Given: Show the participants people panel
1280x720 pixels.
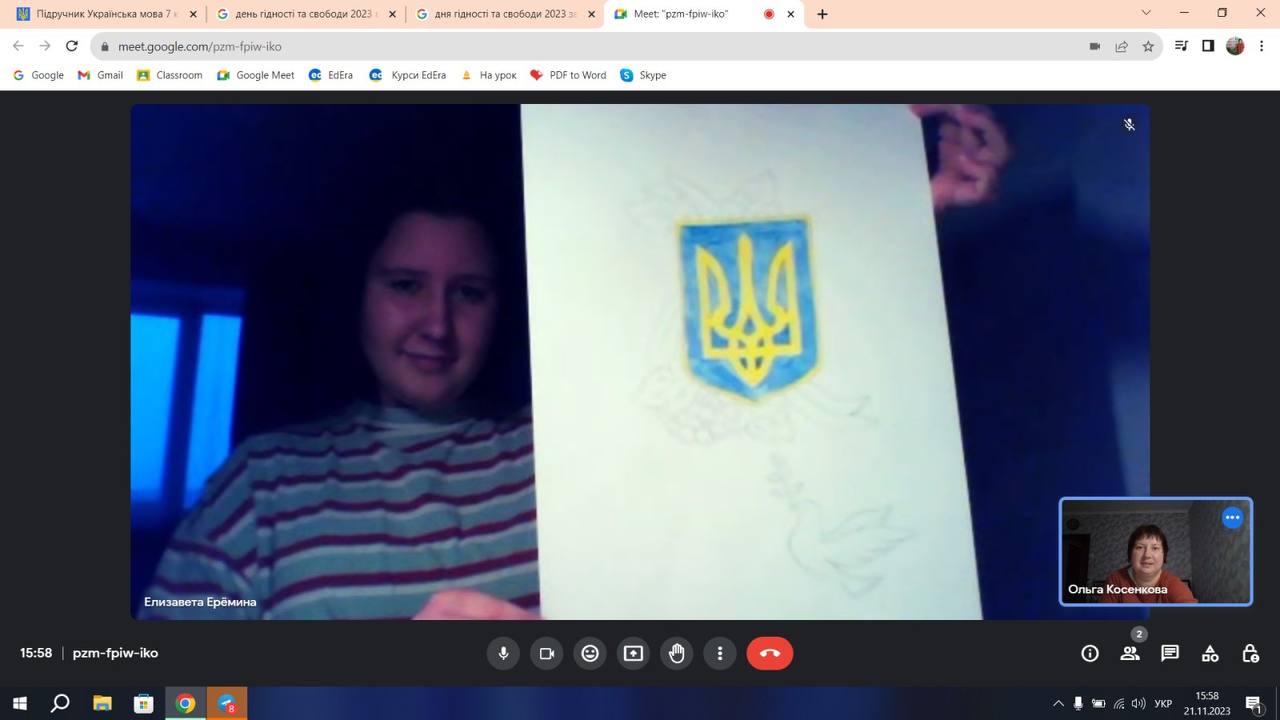Looking at the screenshot, I should (x=1130, y=653).
